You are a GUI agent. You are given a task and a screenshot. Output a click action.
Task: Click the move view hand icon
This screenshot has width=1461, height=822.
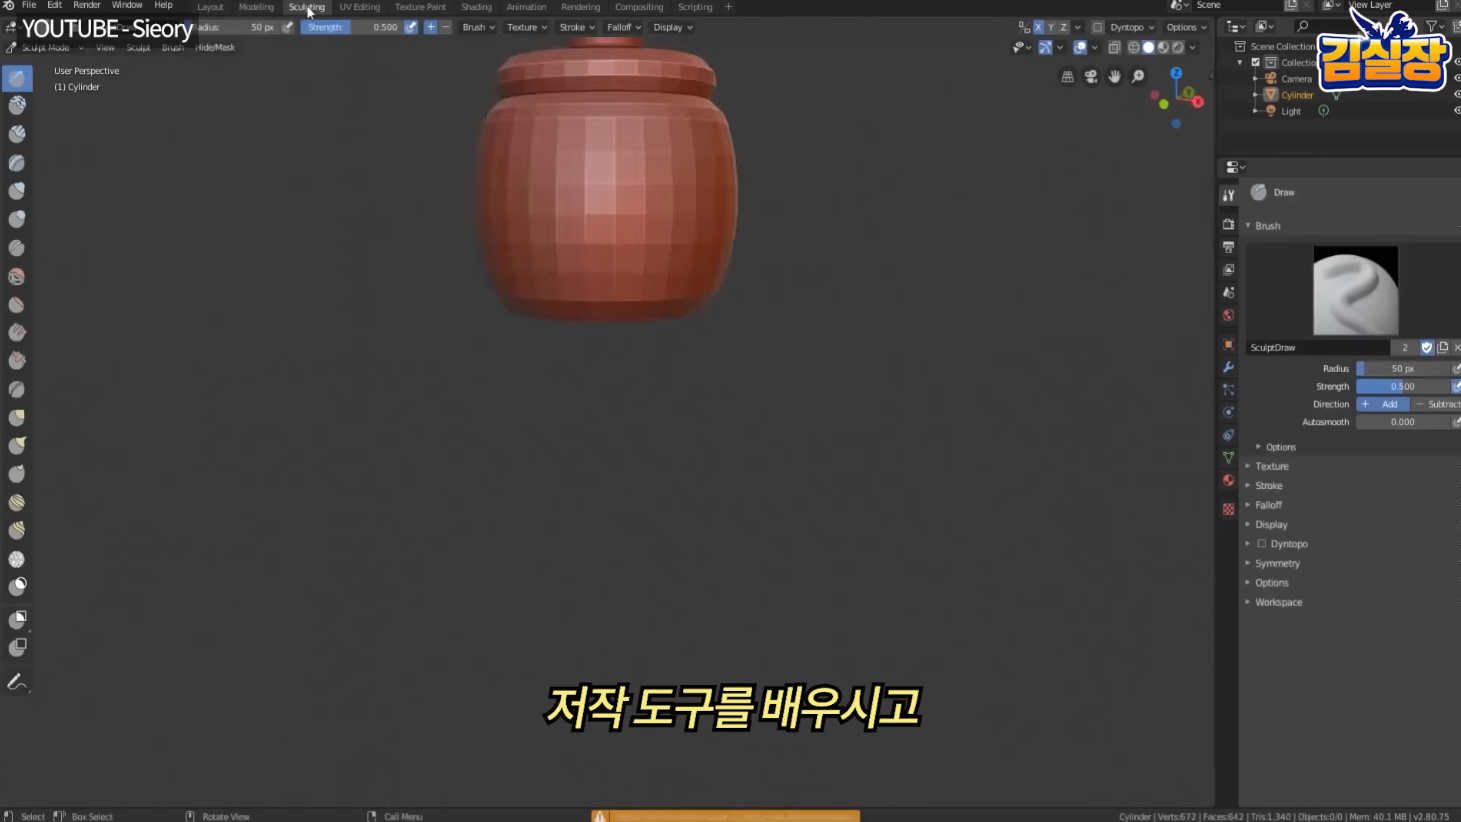click(1114, 77)
